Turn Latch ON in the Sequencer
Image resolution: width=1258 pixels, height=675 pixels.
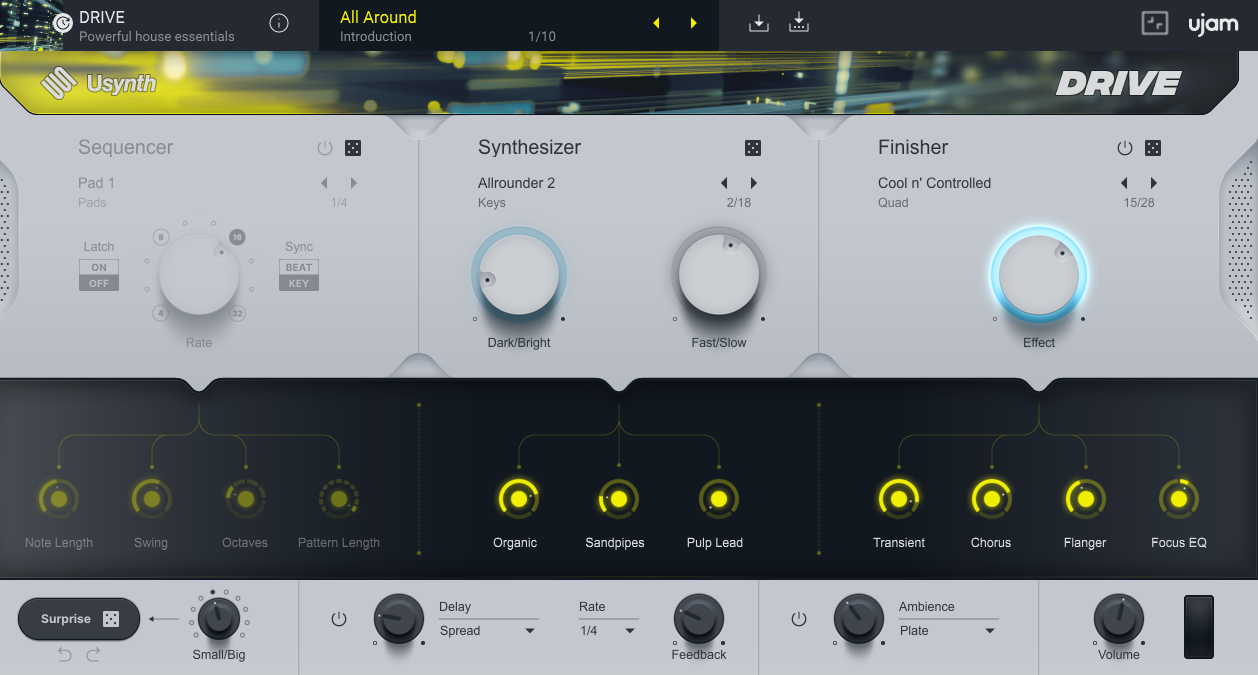coord(99,268)
